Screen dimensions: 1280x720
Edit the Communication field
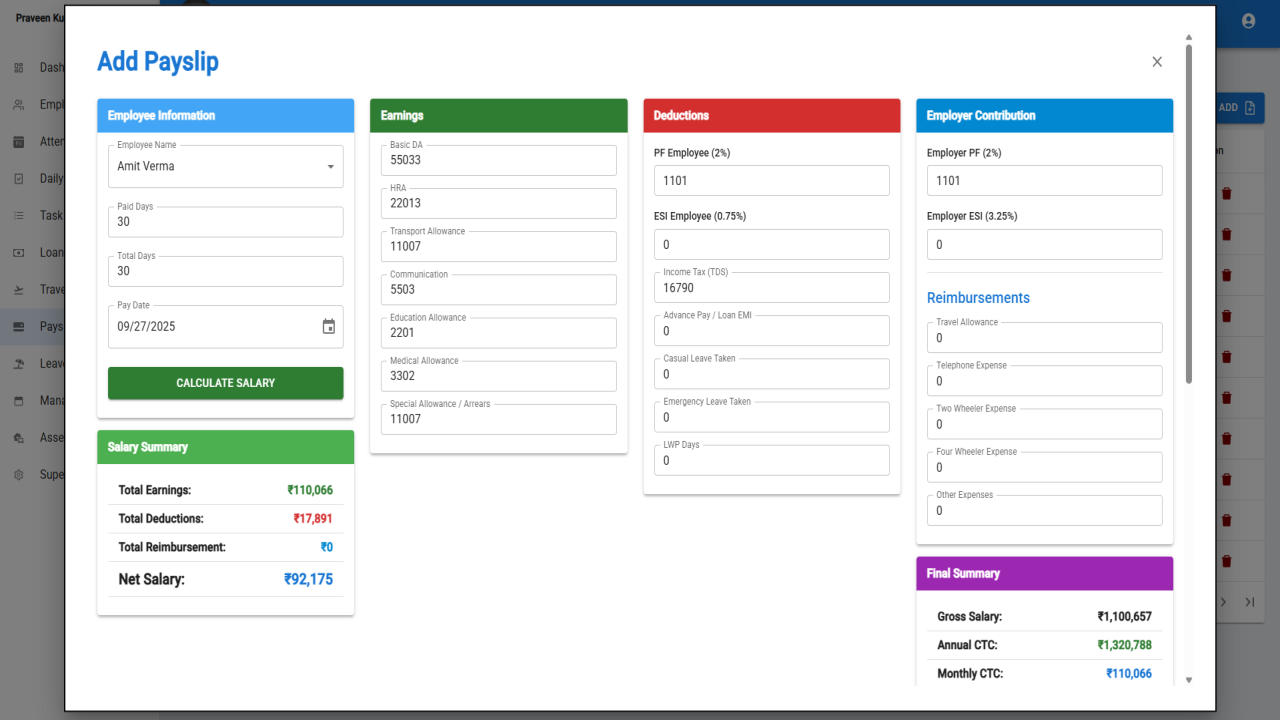(x=499, y=289)
